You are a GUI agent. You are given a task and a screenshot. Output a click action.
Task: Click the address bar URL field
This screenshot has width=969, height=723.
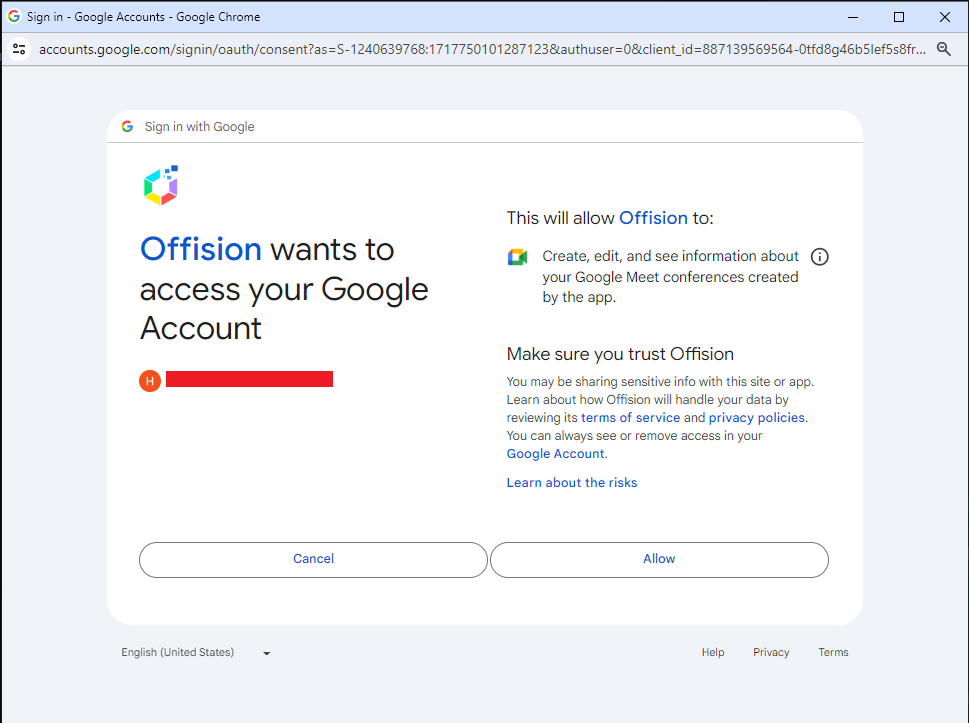tap(482, 49)
